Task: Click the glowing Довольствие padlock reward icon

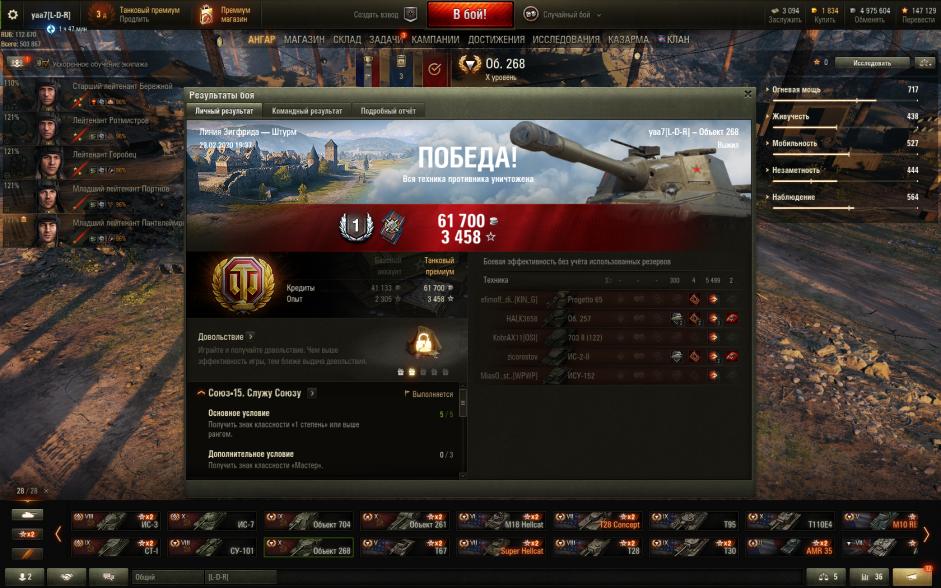Action: point(424,343)
